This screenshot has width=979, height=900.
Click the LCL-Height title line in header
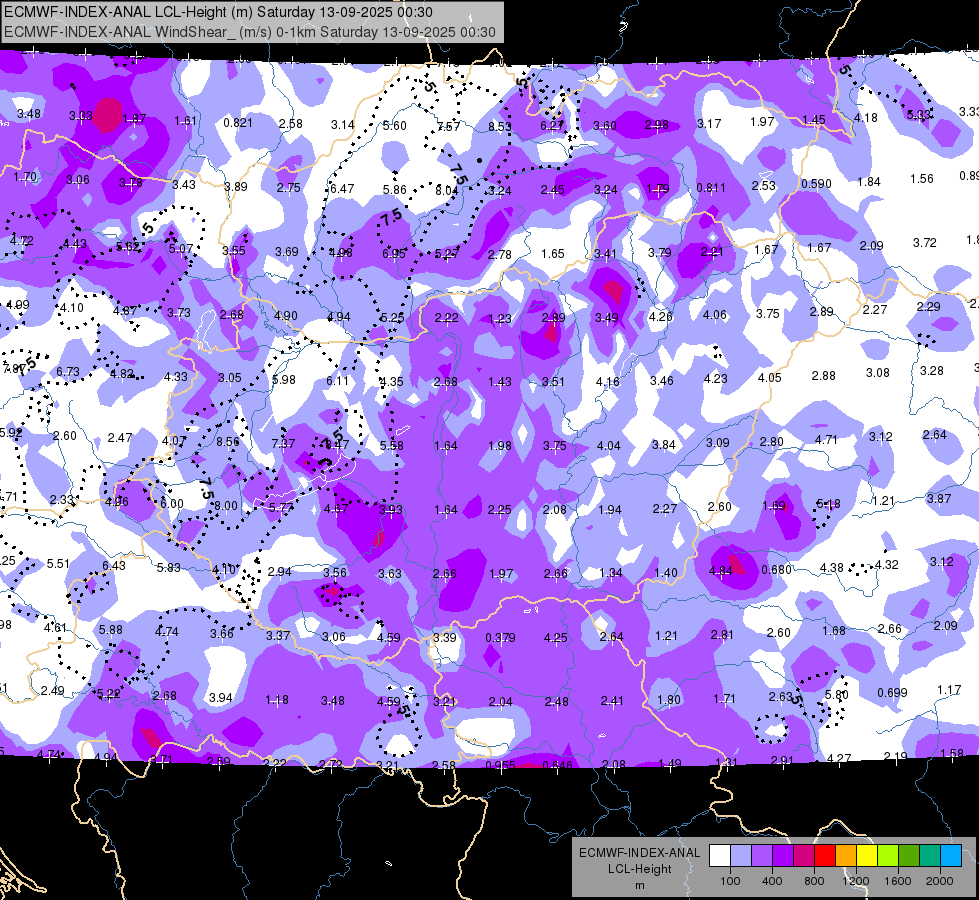coord(219,12)
